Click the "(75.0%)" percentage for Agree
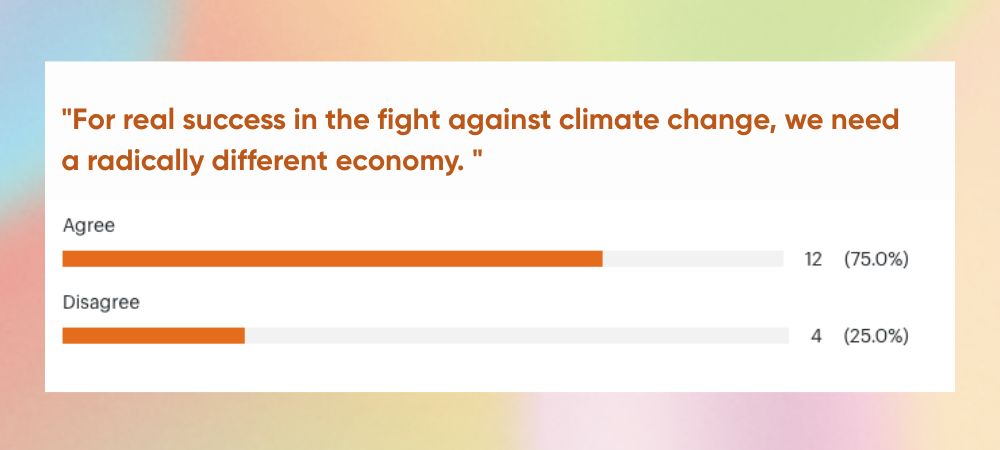This screenshot has height=450, width=1000. (876, 260)
